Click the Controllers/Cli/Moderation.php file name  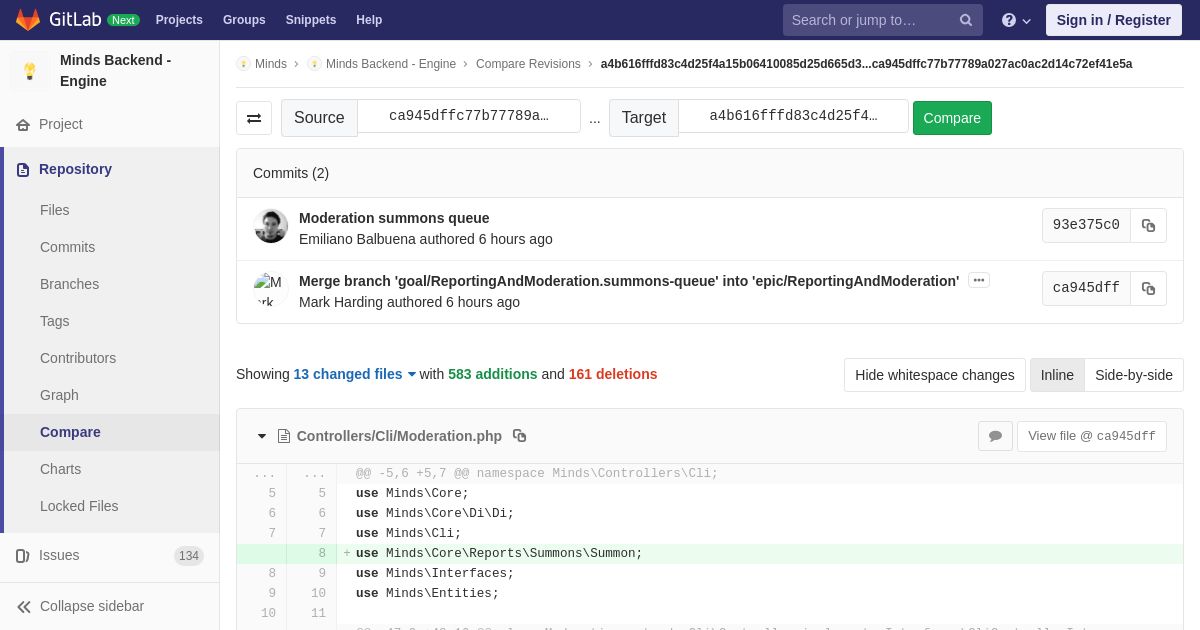pos(399,436)
